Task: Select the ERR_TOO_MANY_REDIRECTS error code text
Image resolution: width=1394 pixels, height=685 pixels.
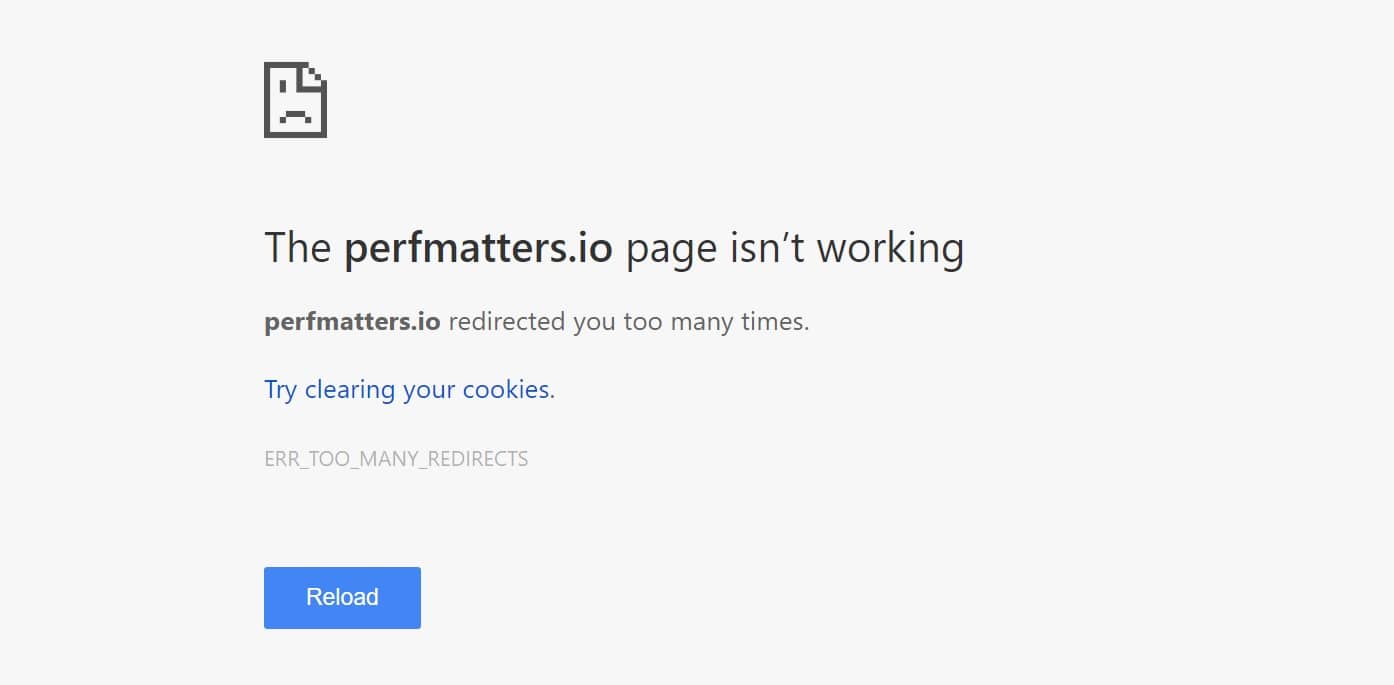Action: coord(396,458)
